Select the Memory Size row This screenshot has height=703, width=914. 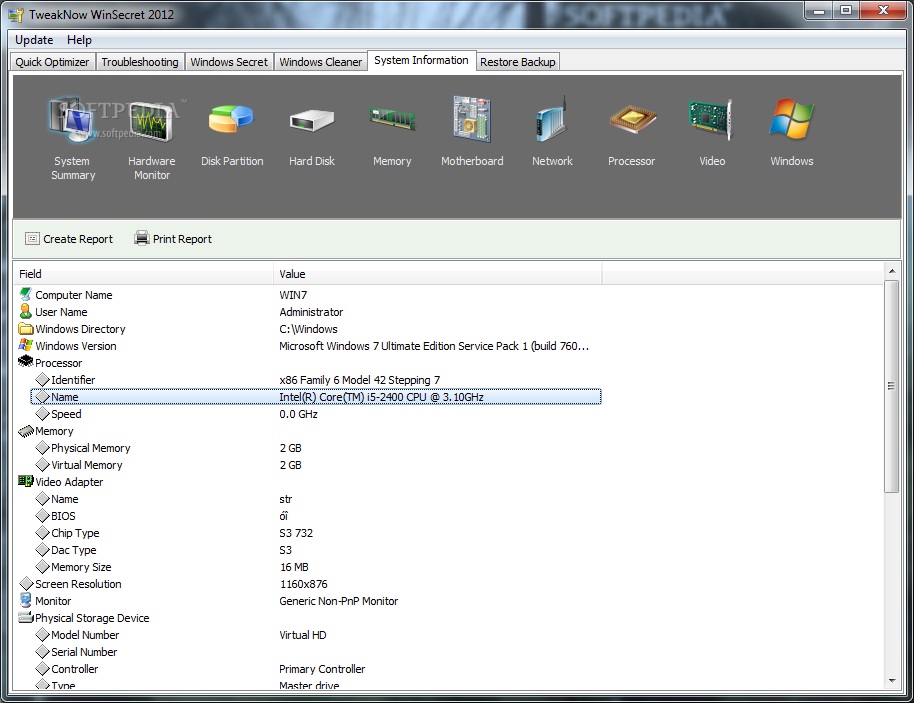316,567
